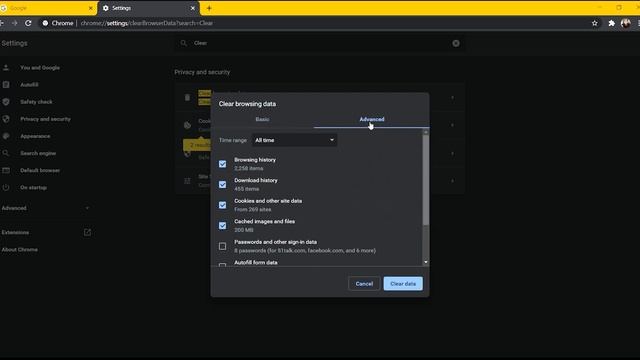Open the Time range dropdown
This screenshot has width=640, height=360.
(294, 140)
